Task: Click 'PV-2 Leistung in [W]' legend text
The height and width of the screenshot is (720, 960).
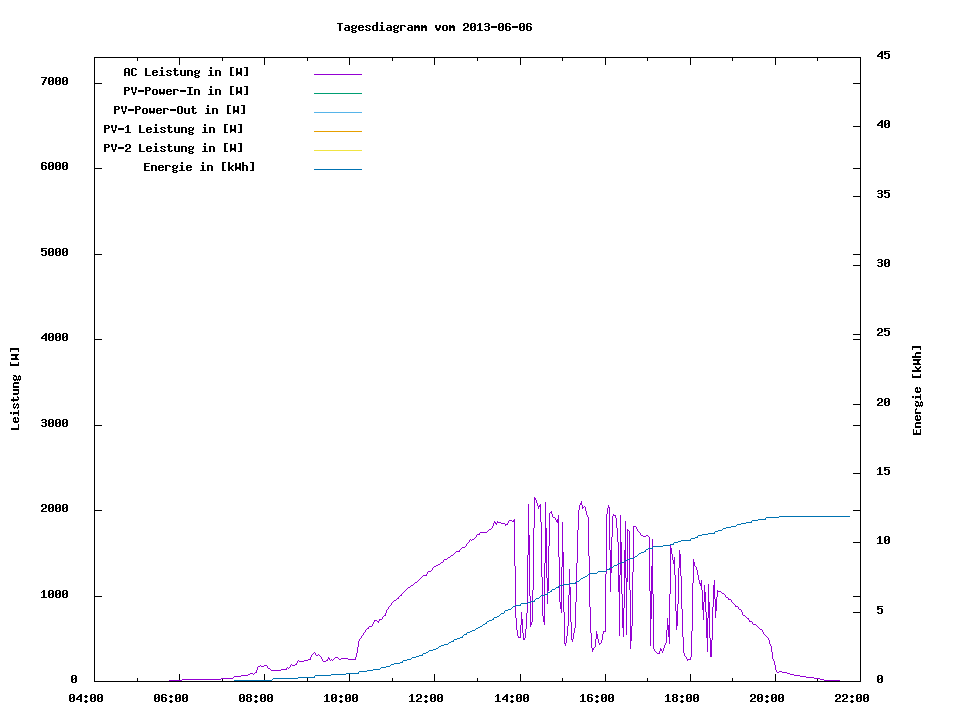Action: point(173,148)
